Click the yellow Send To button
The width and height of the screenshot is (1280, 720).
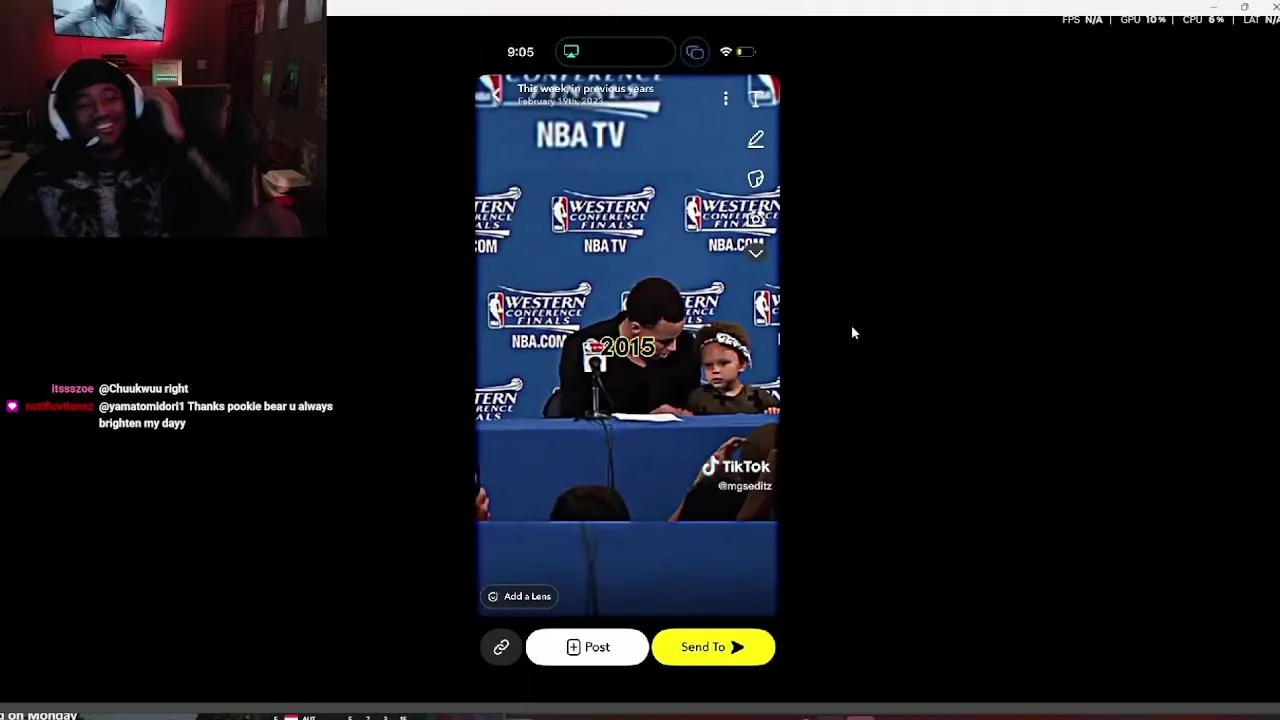click(x=713, y=647)
